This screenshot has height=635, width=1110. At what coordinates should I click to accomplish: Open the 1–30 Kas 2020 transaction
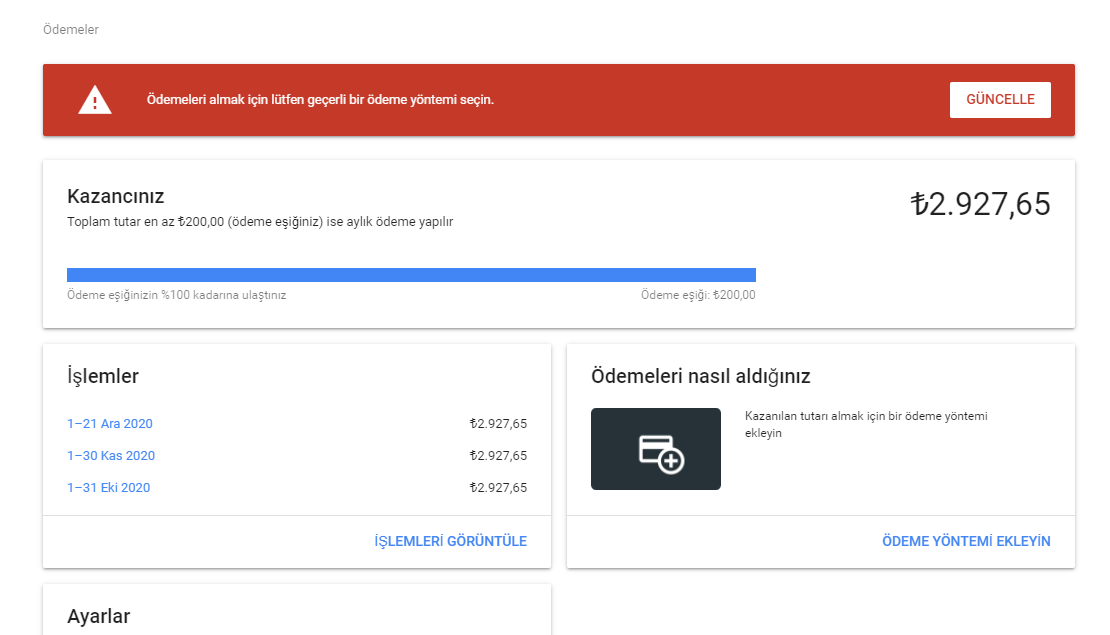click(111, 455)
